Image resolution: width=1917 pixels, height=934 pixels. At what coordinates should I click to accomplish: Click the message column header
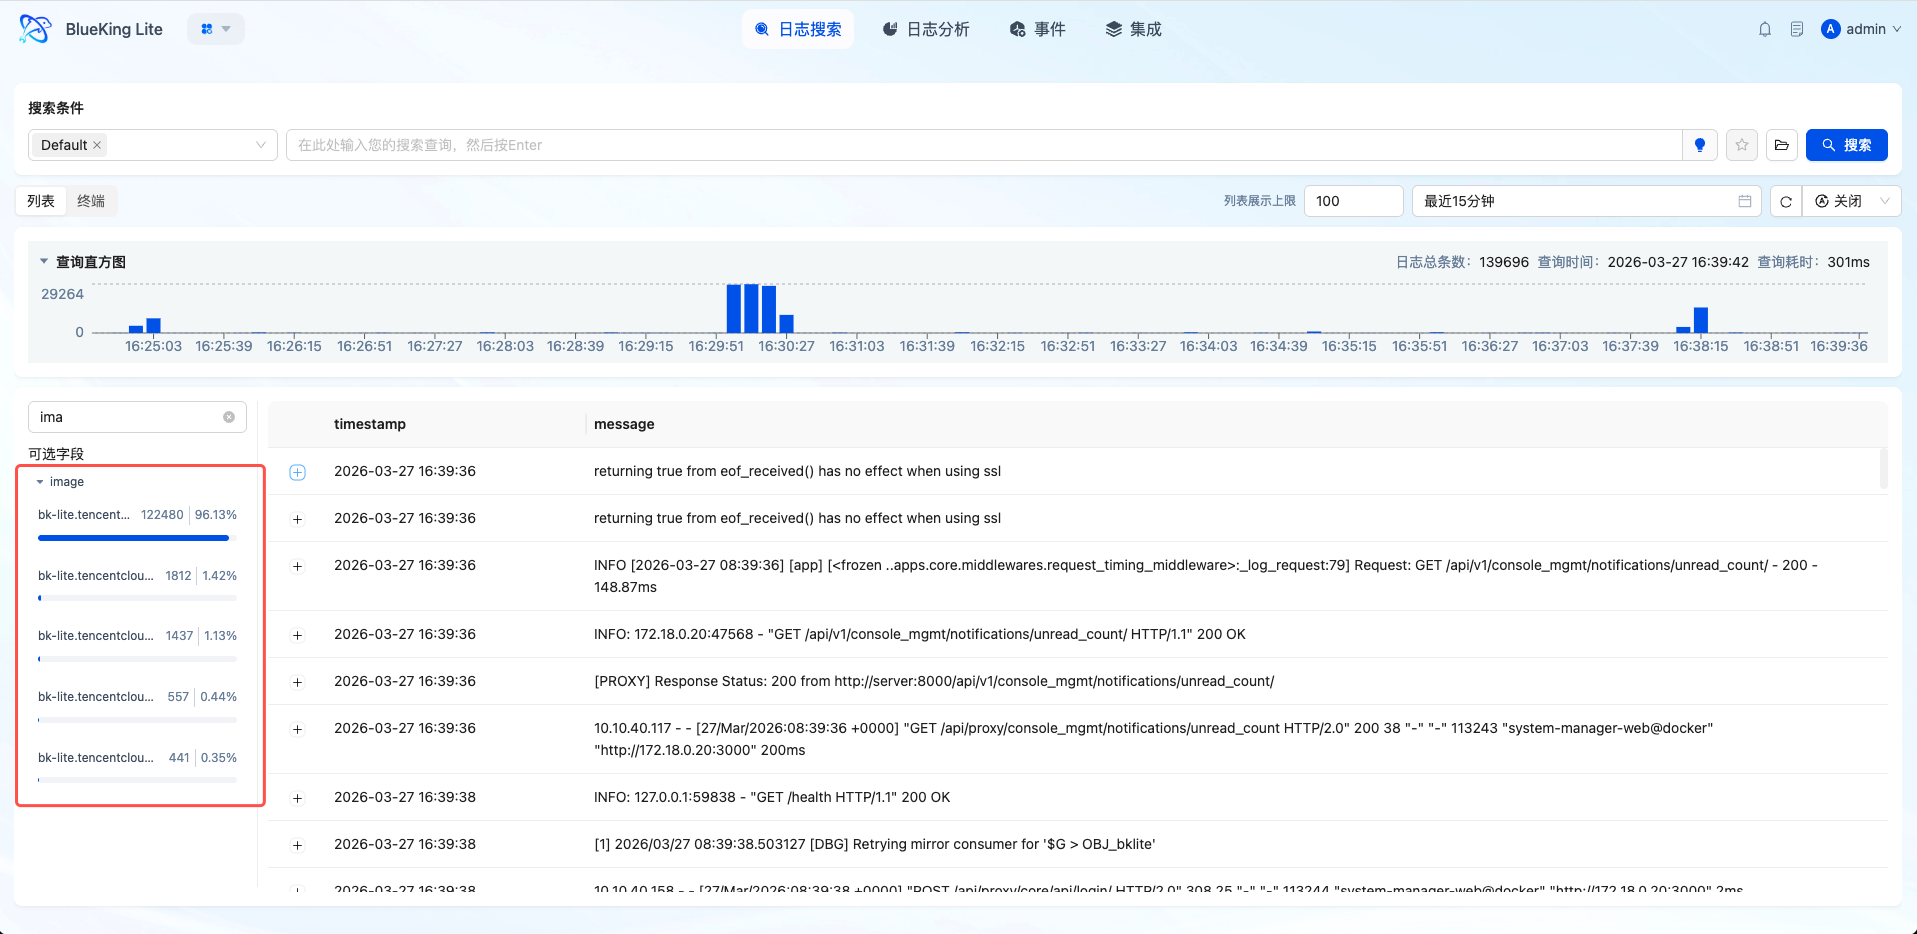[624, 424]
